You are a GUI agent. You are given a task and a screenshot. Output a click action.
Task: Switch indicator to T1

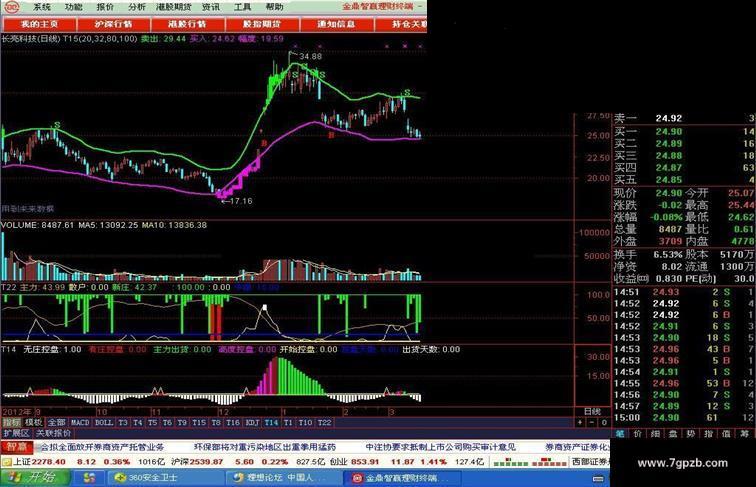tap(288, 422)
